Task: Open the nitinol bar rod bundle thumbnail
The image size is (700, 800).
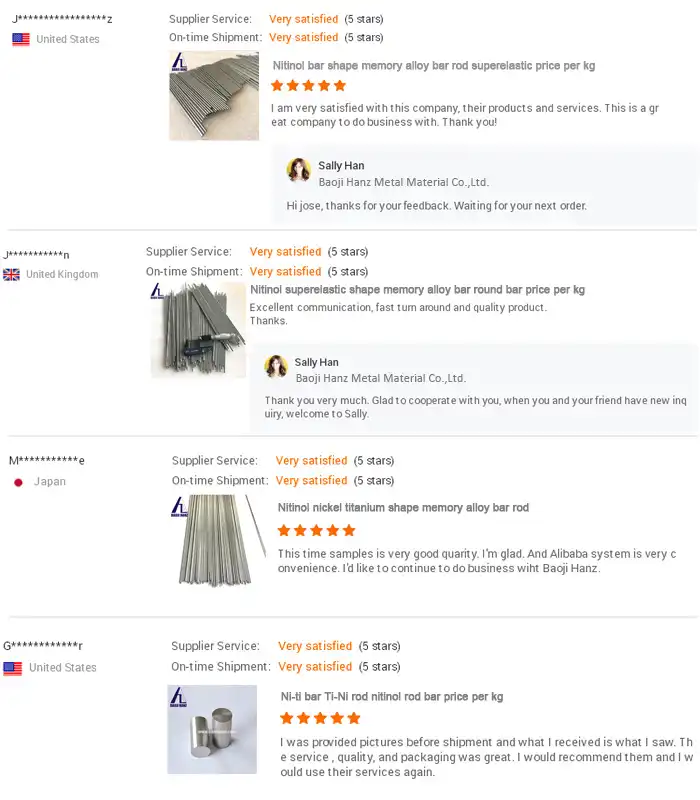Action: pos(214,96)
